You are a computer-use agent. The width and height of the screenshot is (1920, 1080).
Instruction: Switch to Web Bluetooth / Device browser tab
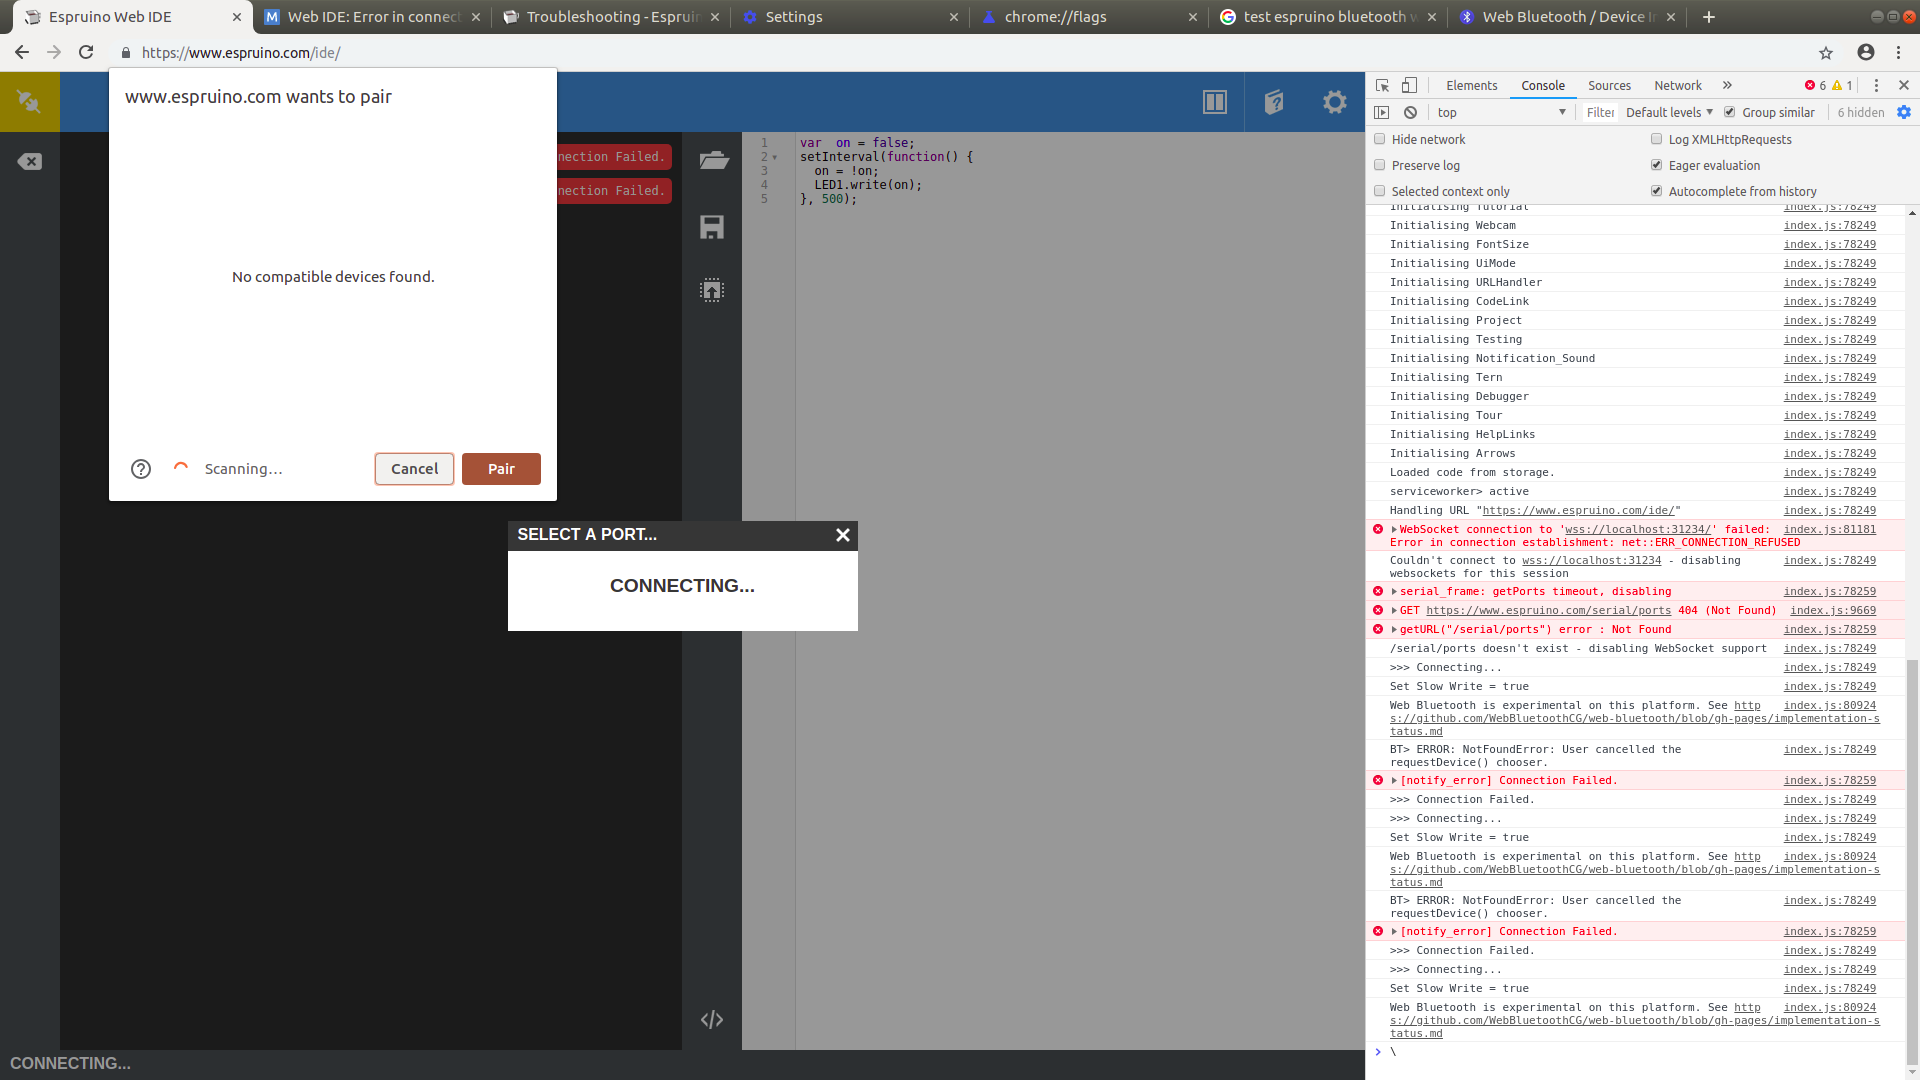pos(1568,17)
